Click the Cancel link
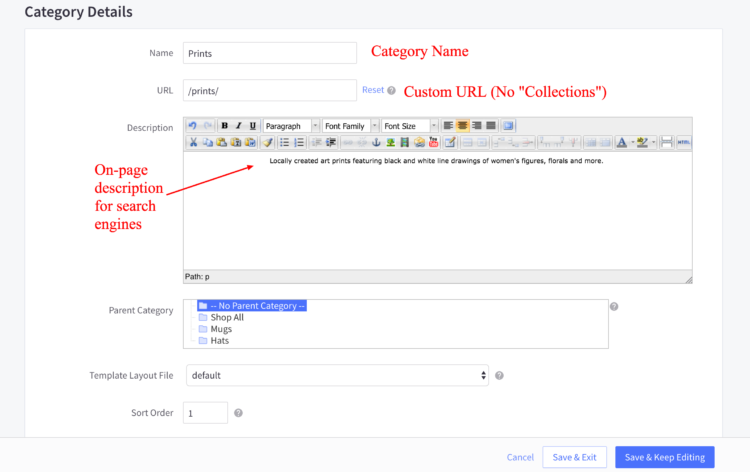750x472 pixels. click(520, 457)
